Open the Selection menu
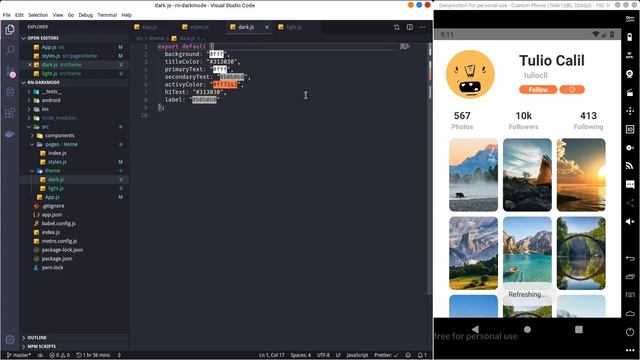640x360 pixels. click(38, 15)
